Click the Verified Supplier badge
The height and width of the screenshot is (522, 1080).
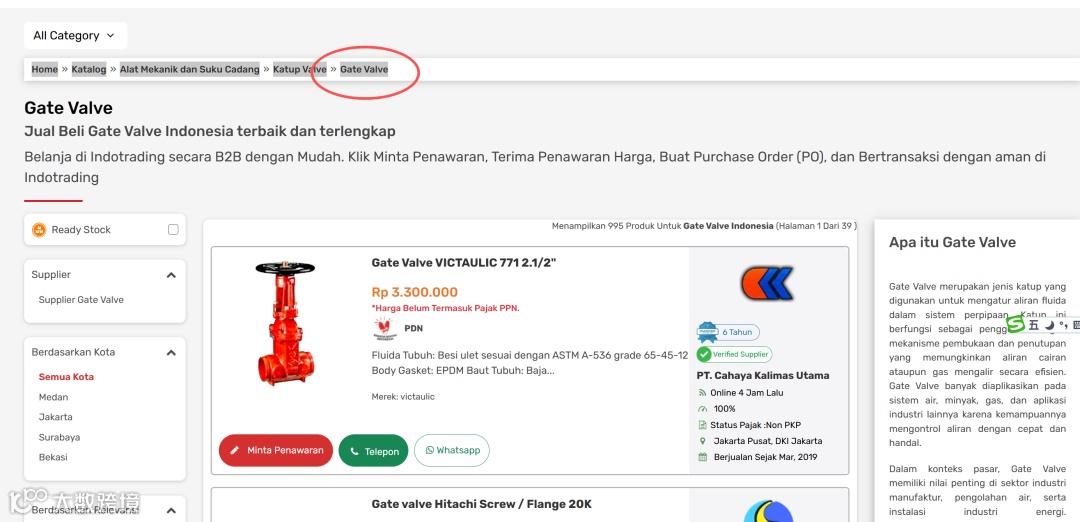tap(734, 354)
